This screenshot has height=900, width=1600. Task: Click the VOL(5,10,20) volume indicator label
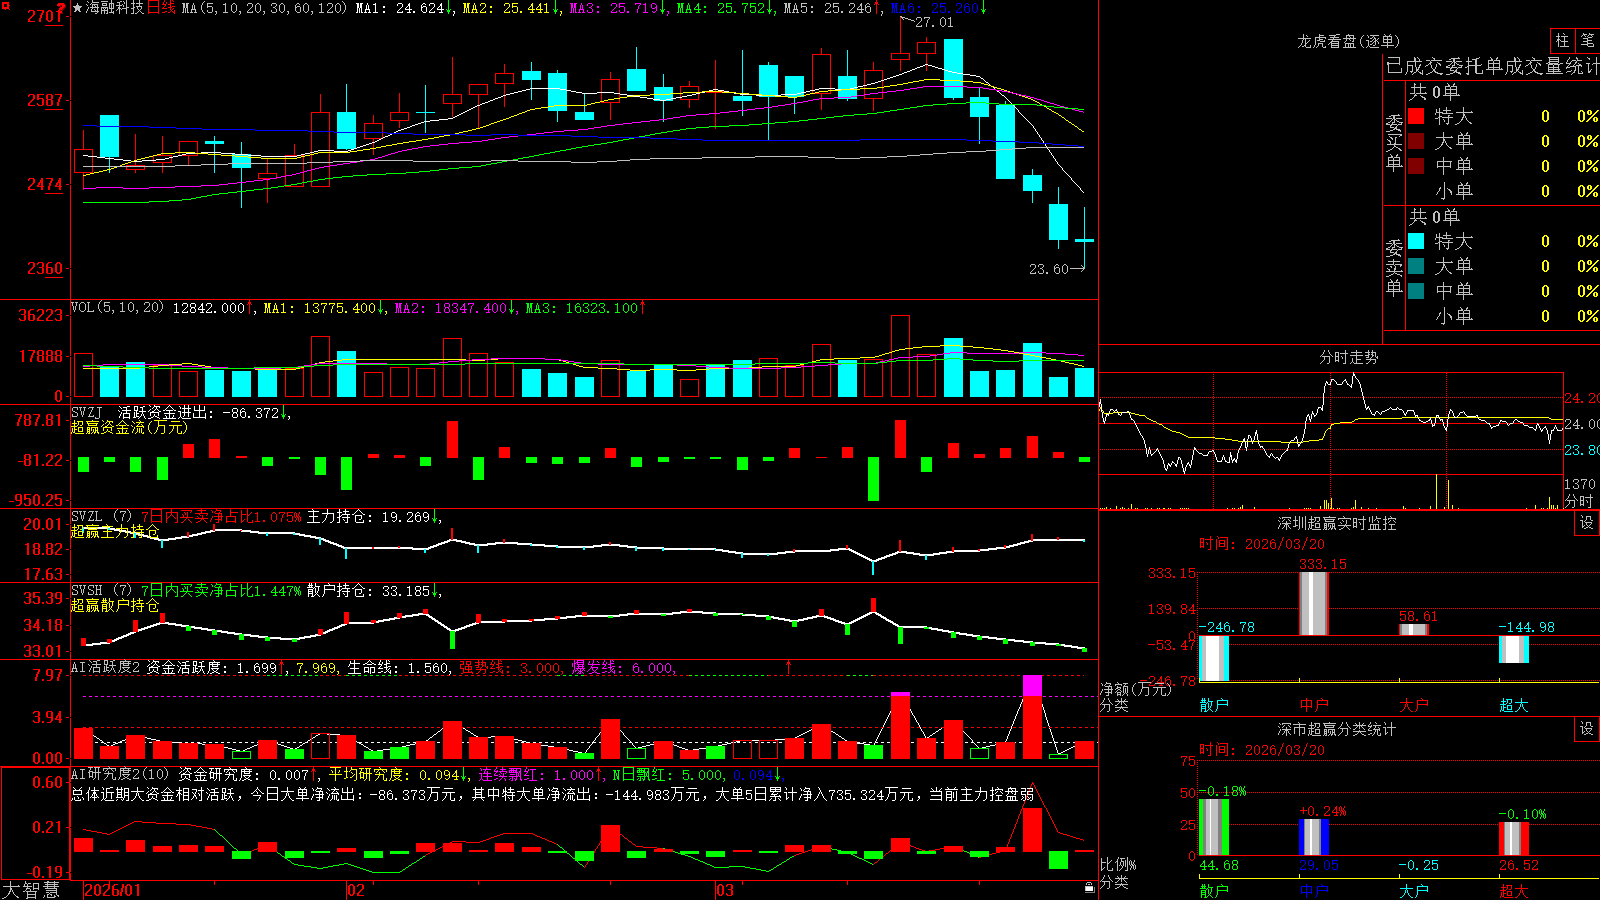coord(117,308)
